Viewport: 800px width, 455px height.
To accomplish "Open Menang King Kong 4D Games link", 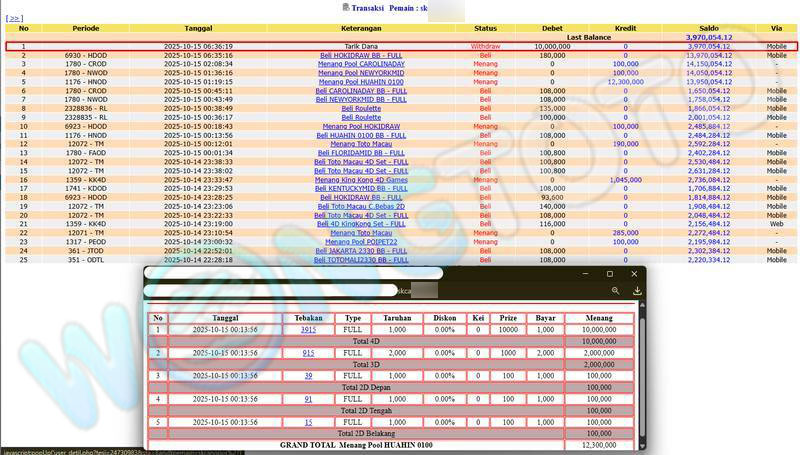I will click(362, 179).
